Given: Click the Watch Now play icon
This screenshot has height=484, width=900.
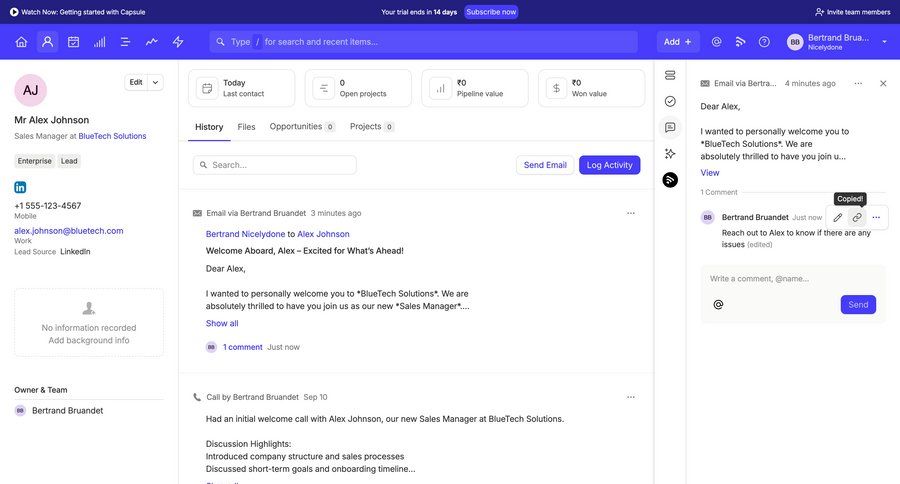Looking at the screenshot, I should [14, 11].
